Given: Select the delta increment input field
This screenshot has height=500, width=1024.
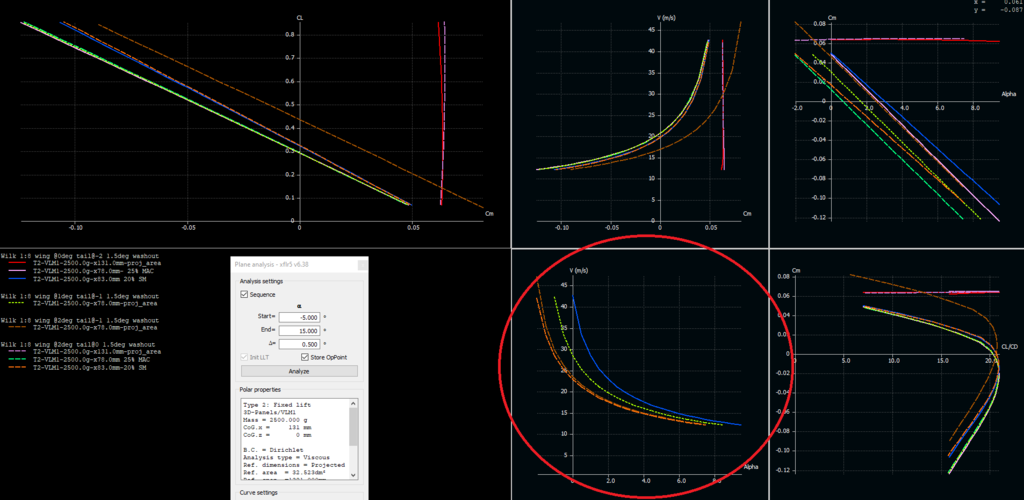Looking at the screenshot, I should coord(305,343).
